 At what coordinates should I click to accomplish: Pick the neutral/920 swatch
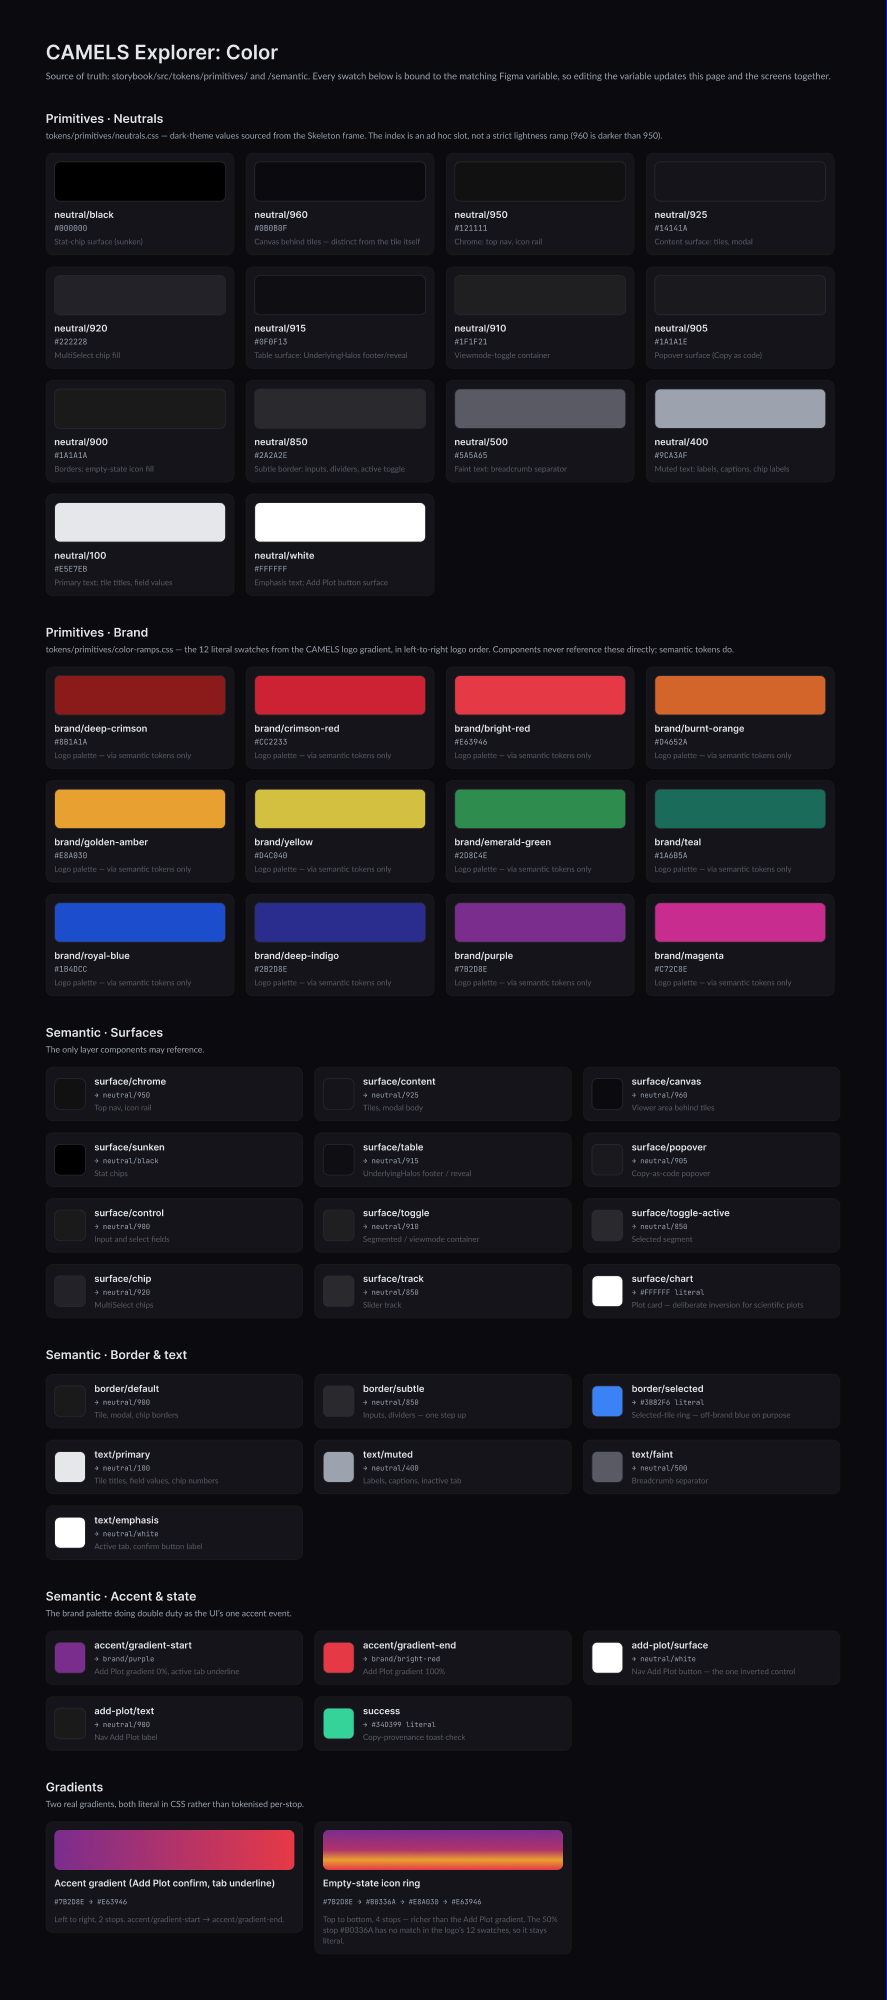click(140, 295)
